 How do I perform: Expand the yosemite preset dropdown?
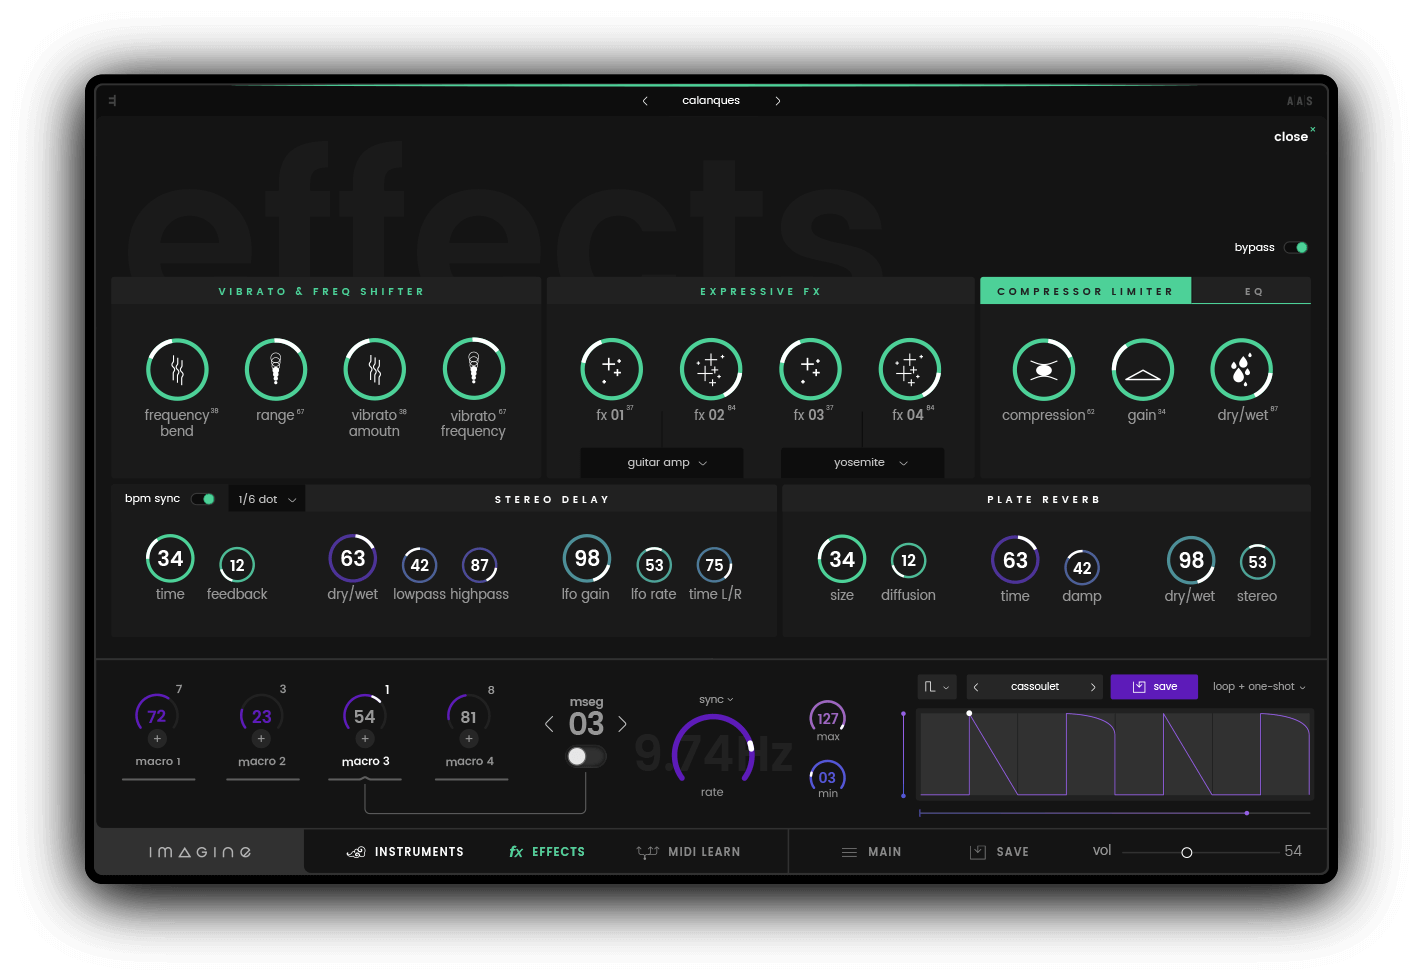click(863, 463)
